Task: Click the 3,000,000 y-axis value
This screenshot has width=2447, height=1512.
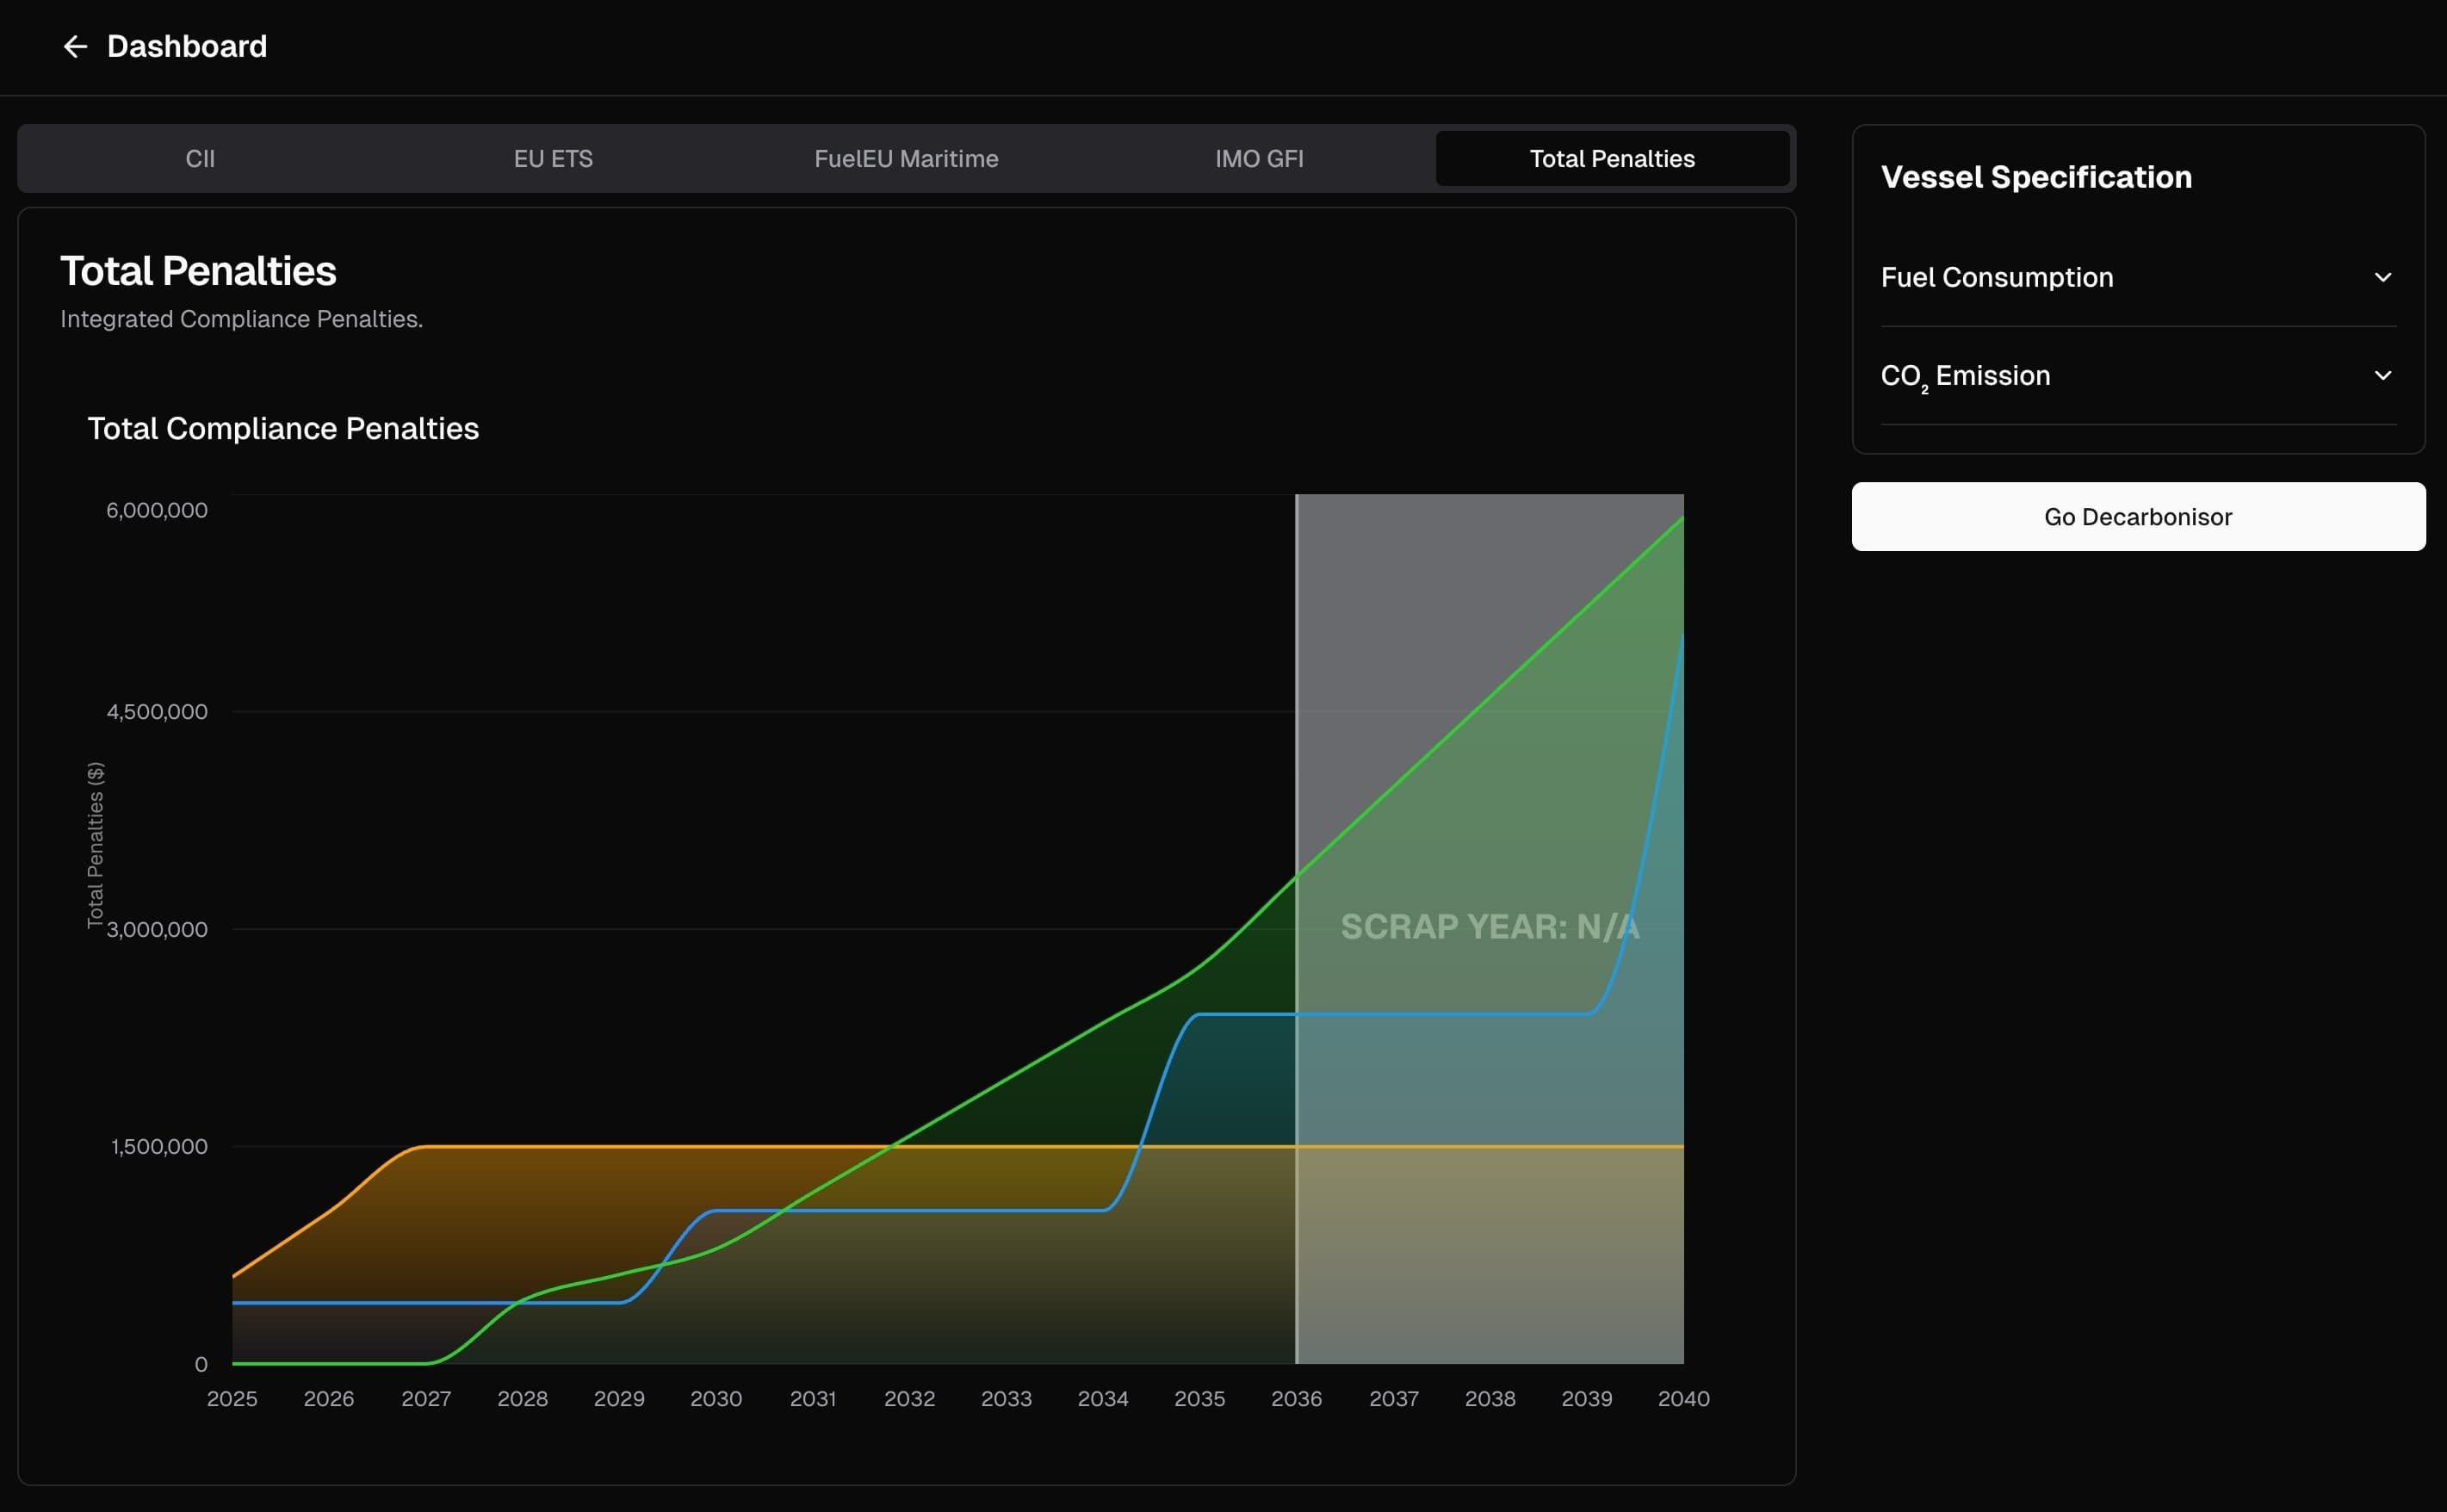Action: 157,929
